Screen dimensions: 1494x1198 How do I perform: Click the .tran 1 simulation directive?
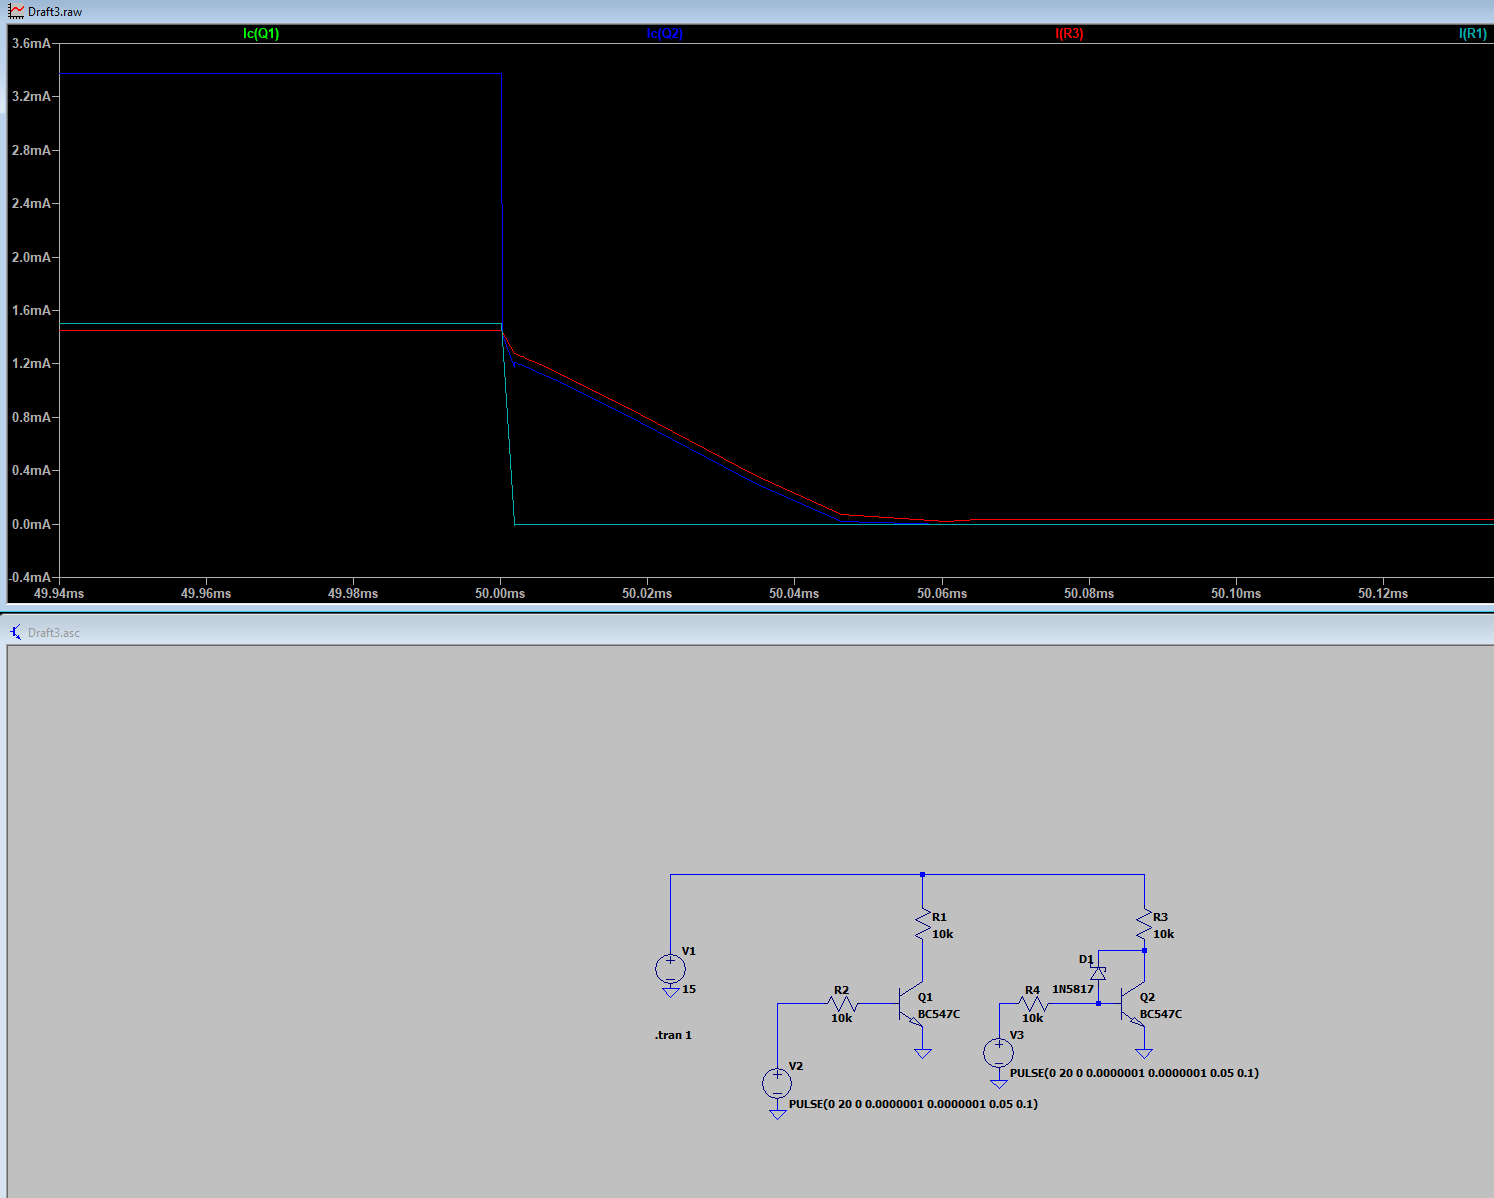673,1035
